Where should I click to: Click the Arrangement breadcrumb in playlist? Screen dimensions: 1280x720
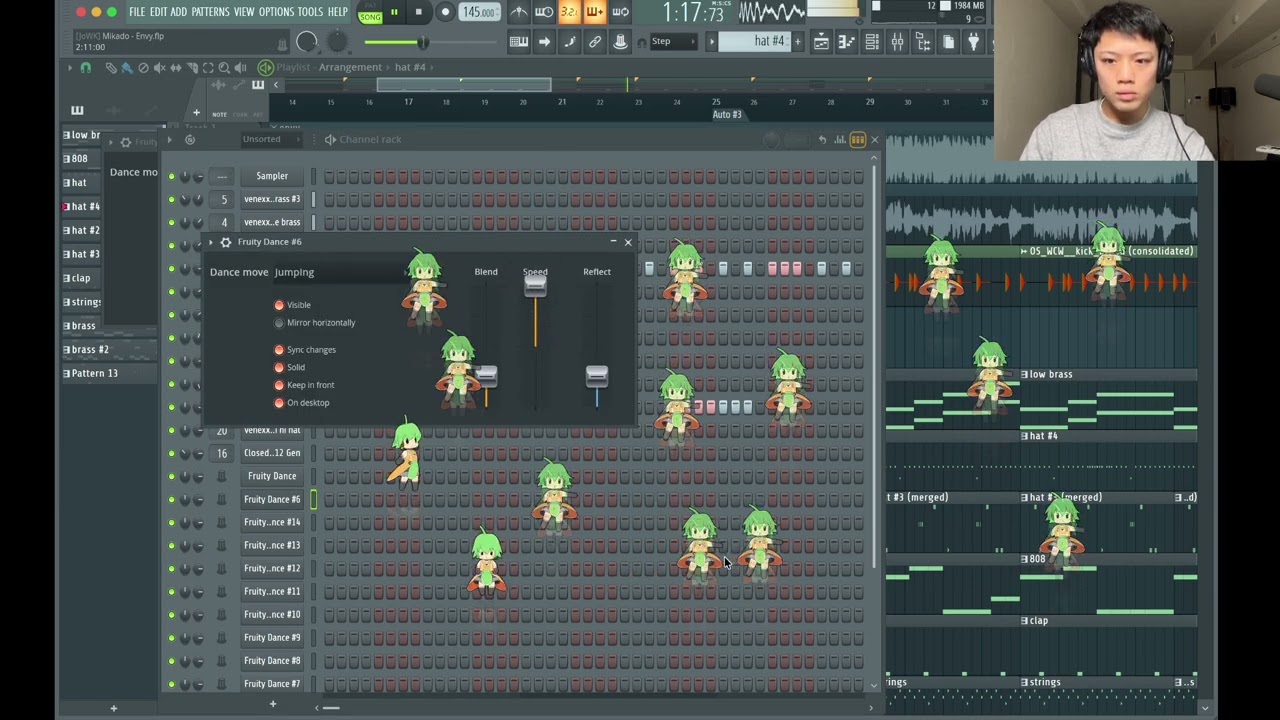coord(350,67)
